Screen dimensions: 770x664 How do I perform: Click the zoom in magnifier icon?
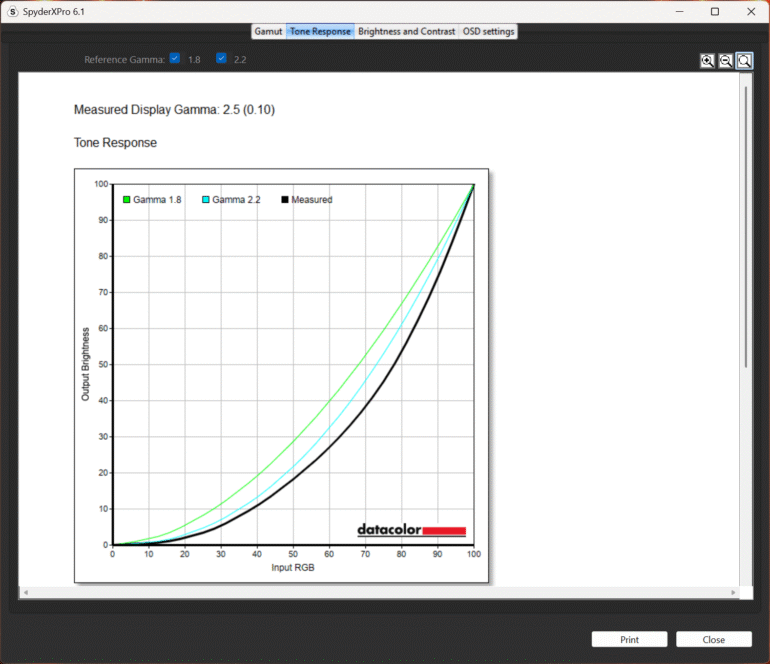(x=708, y=61)
